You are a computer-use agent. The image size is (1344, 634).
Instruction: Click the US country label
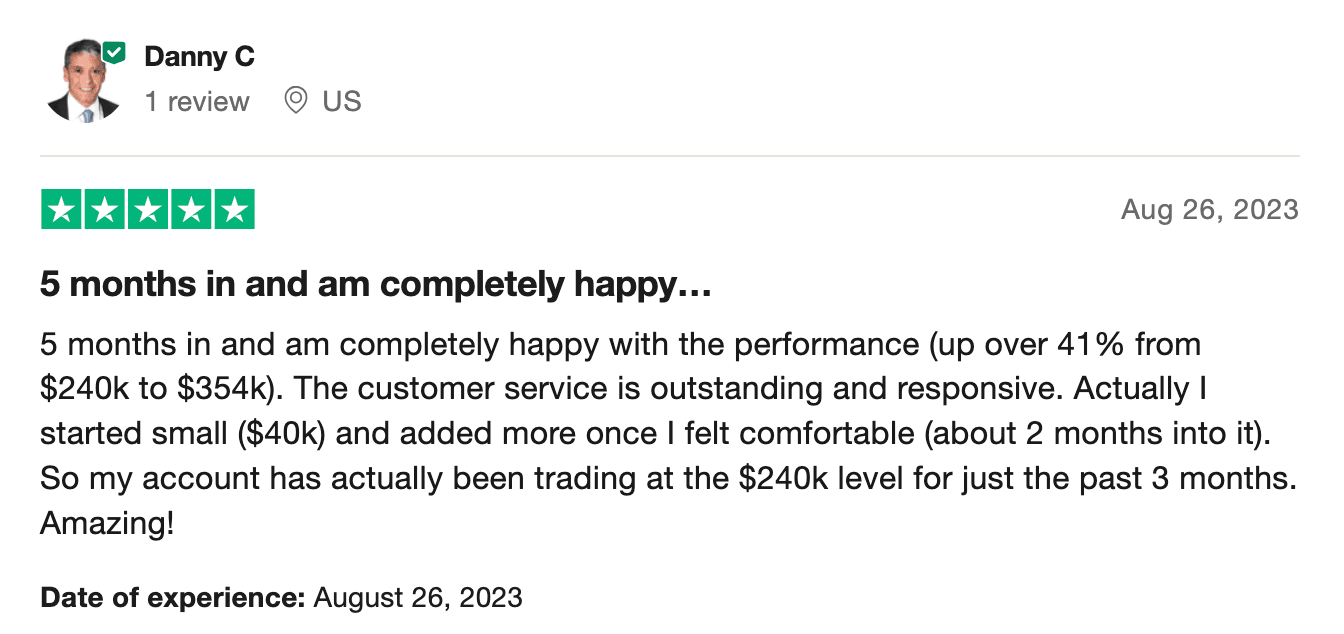click(341, 101)
